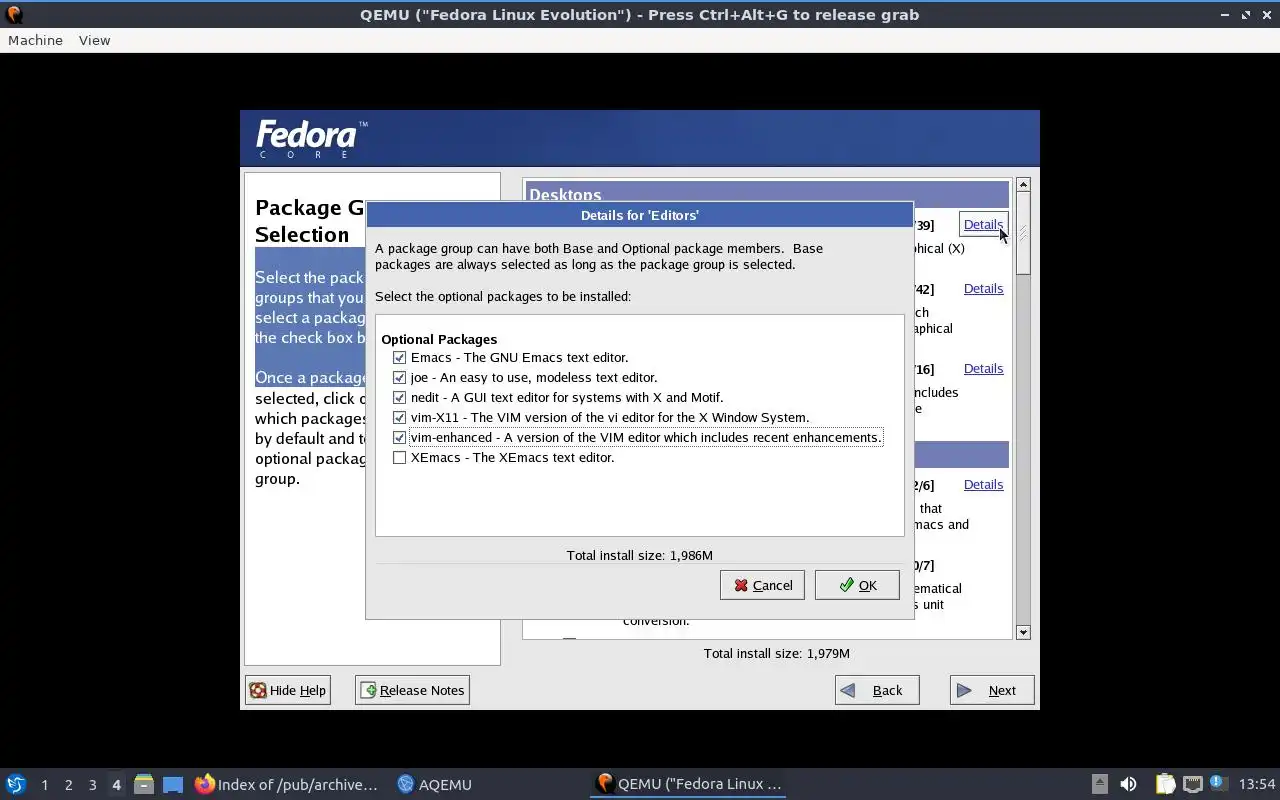Image resolution: width=1280 pixels, height=800 pixels.
Task: Click the package list scrollbar thumb
Action: coord(1023,233)
